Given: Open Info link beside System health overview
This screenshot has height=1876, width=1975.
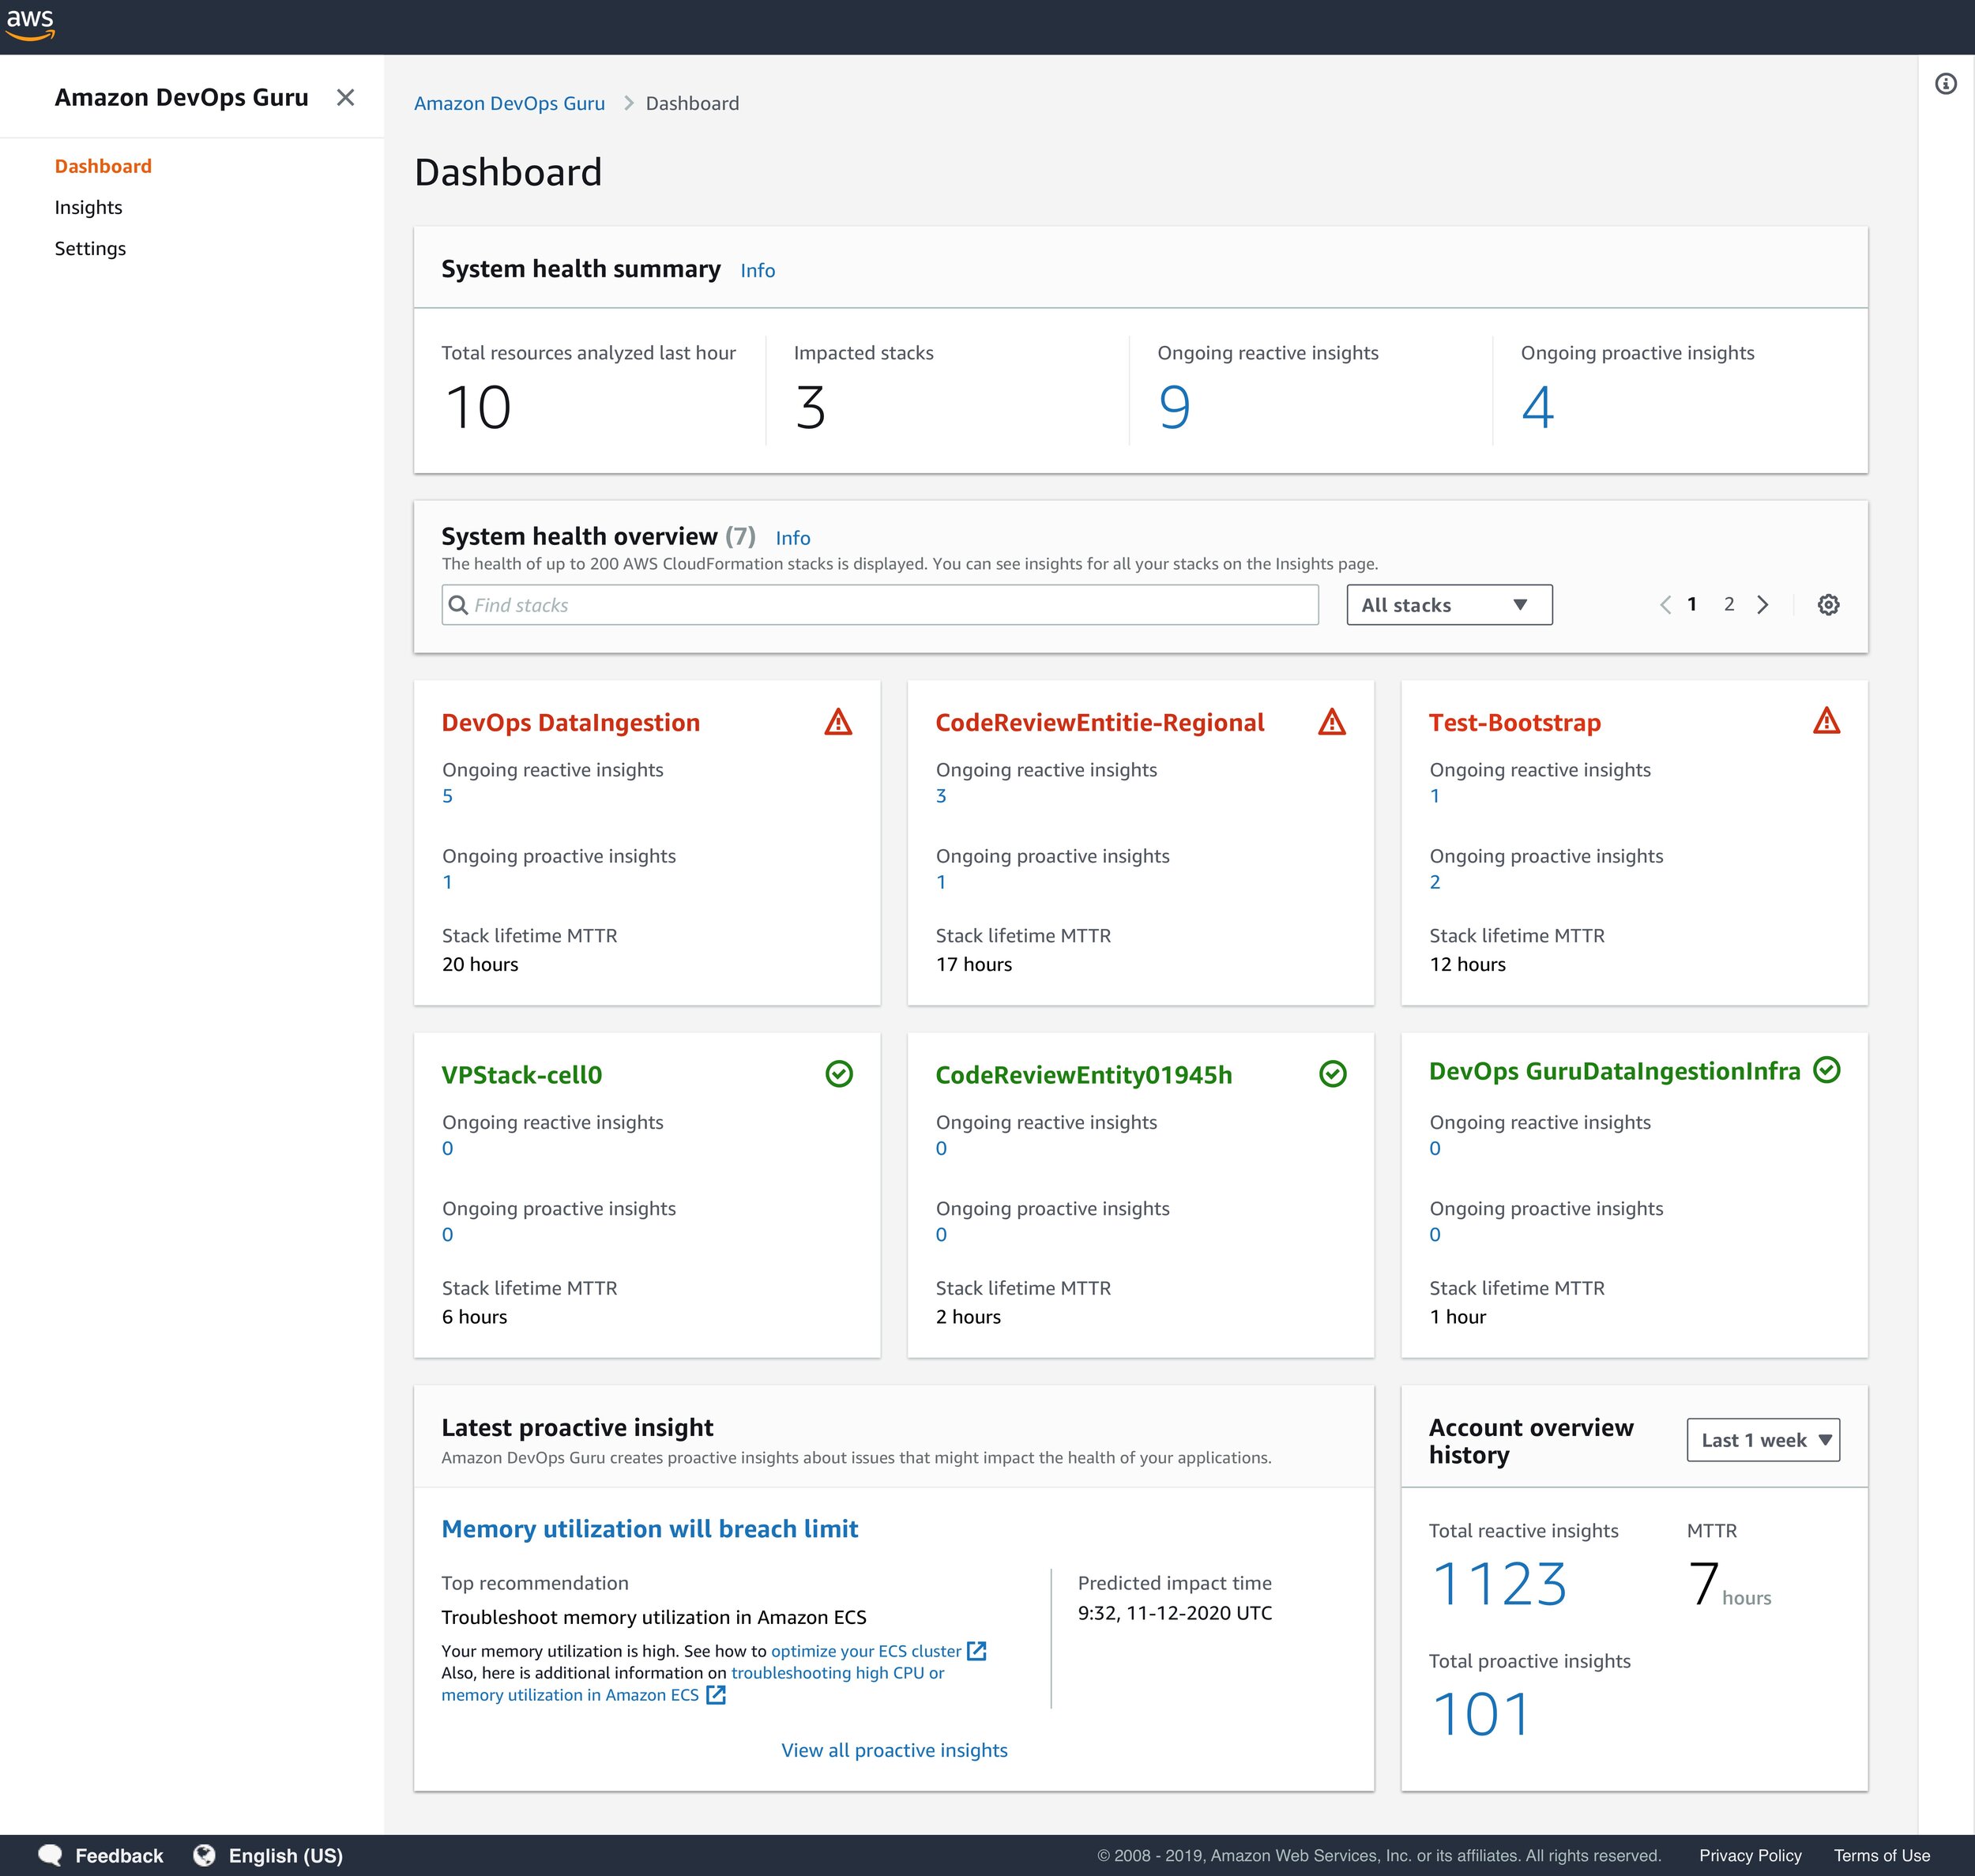Looking at the screenshot, I should 792,538.
